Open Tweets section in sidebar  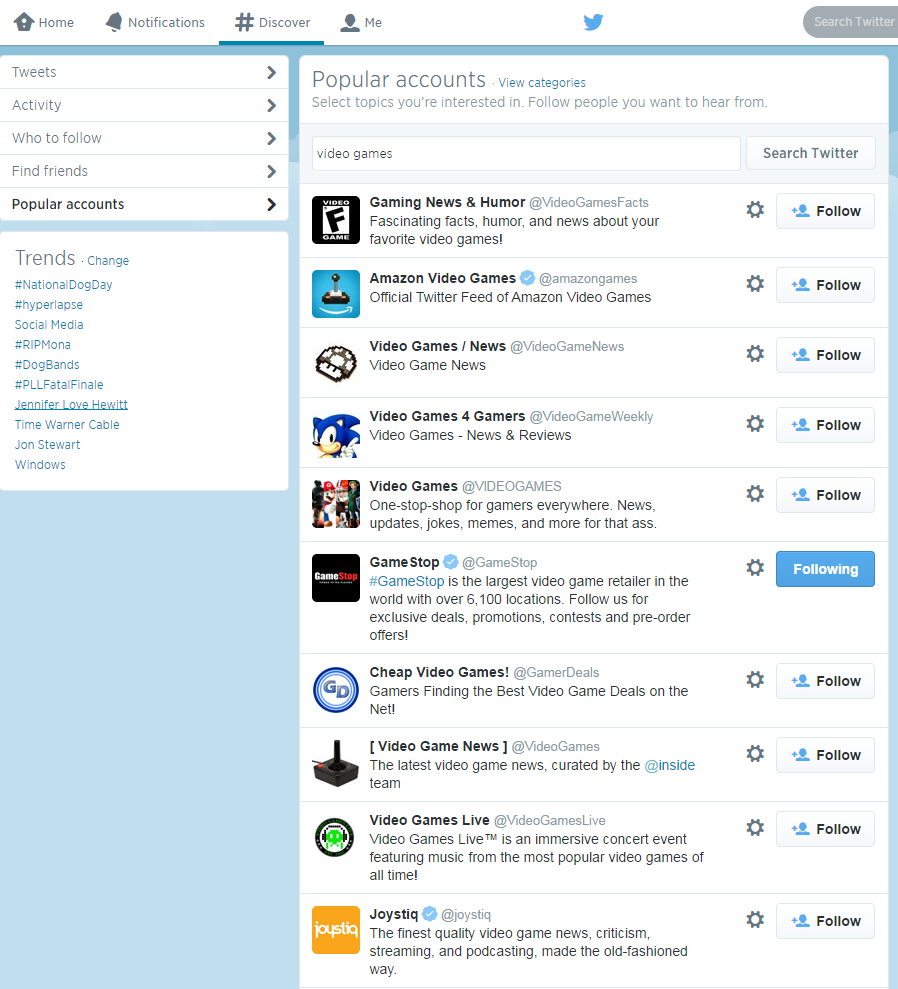click(x=144, y=72)
